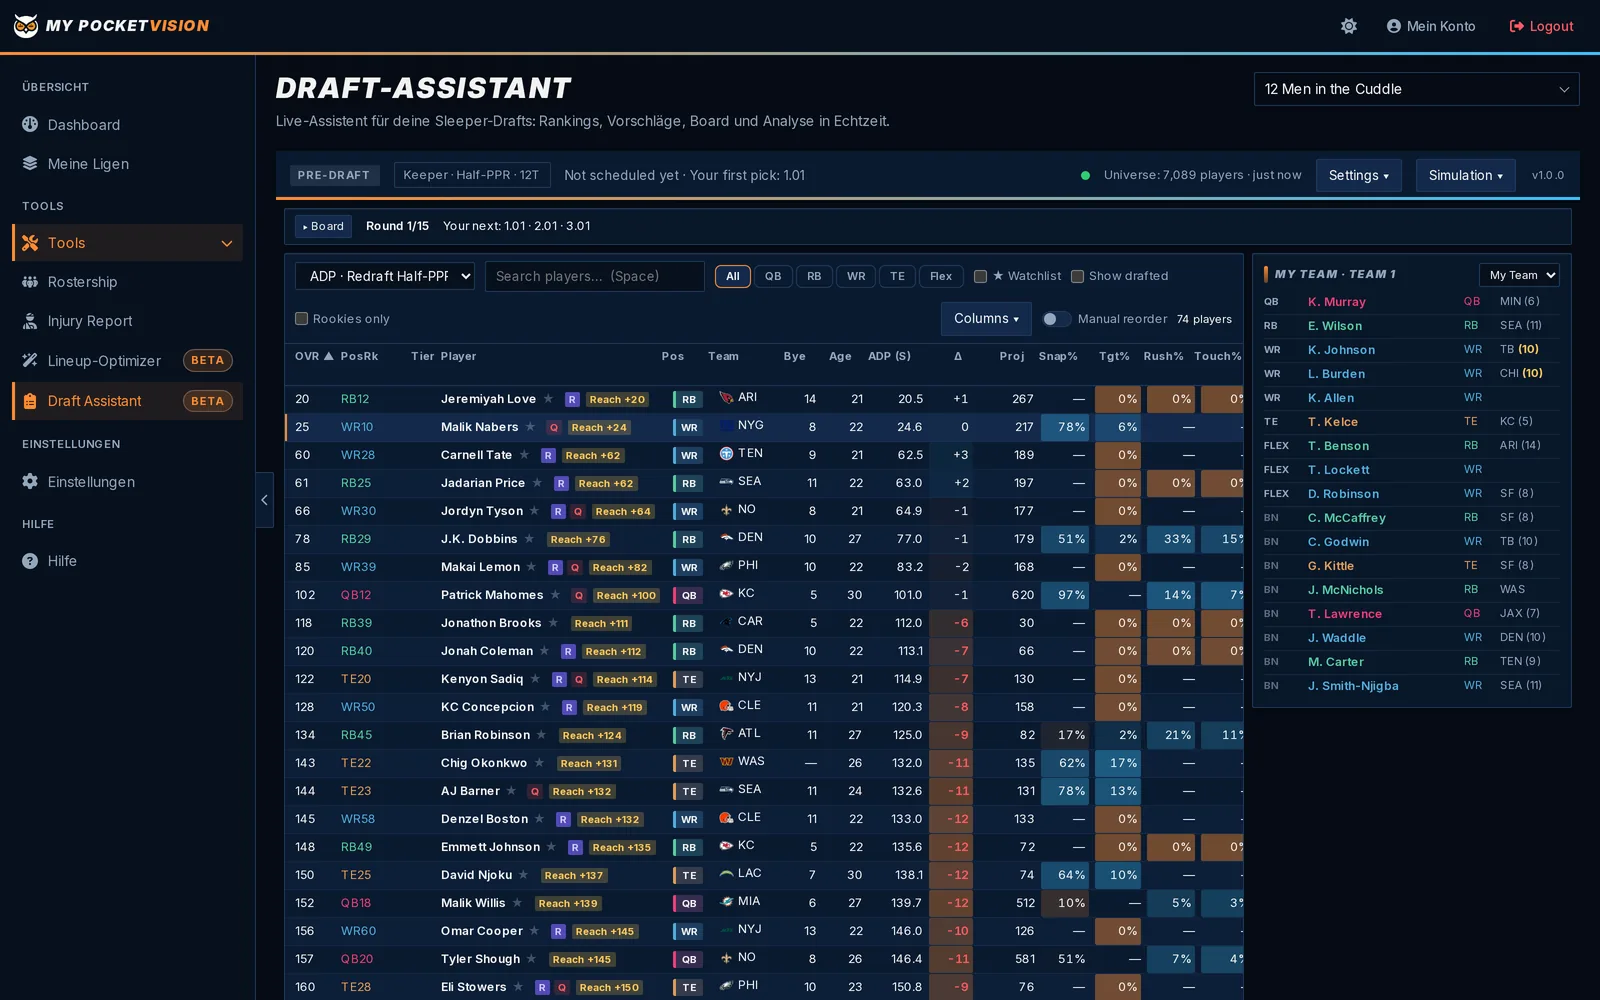Collapse the sidebar with the arrow handle
Screen dimensions: 1600x1000
264,500
